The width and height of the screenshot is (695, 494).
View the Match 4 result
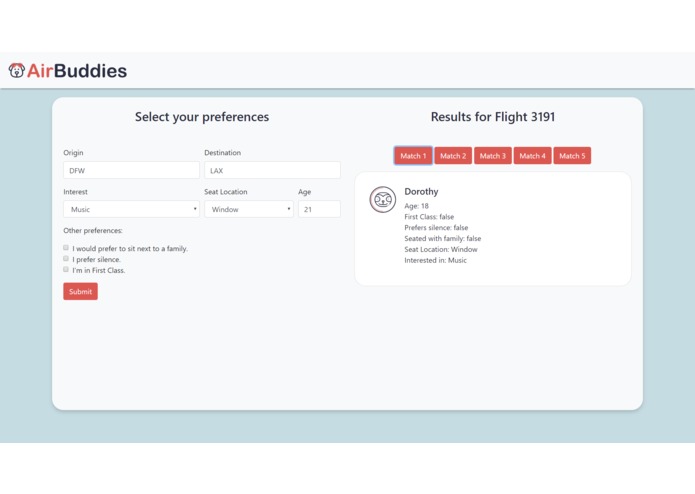[532, 156]
